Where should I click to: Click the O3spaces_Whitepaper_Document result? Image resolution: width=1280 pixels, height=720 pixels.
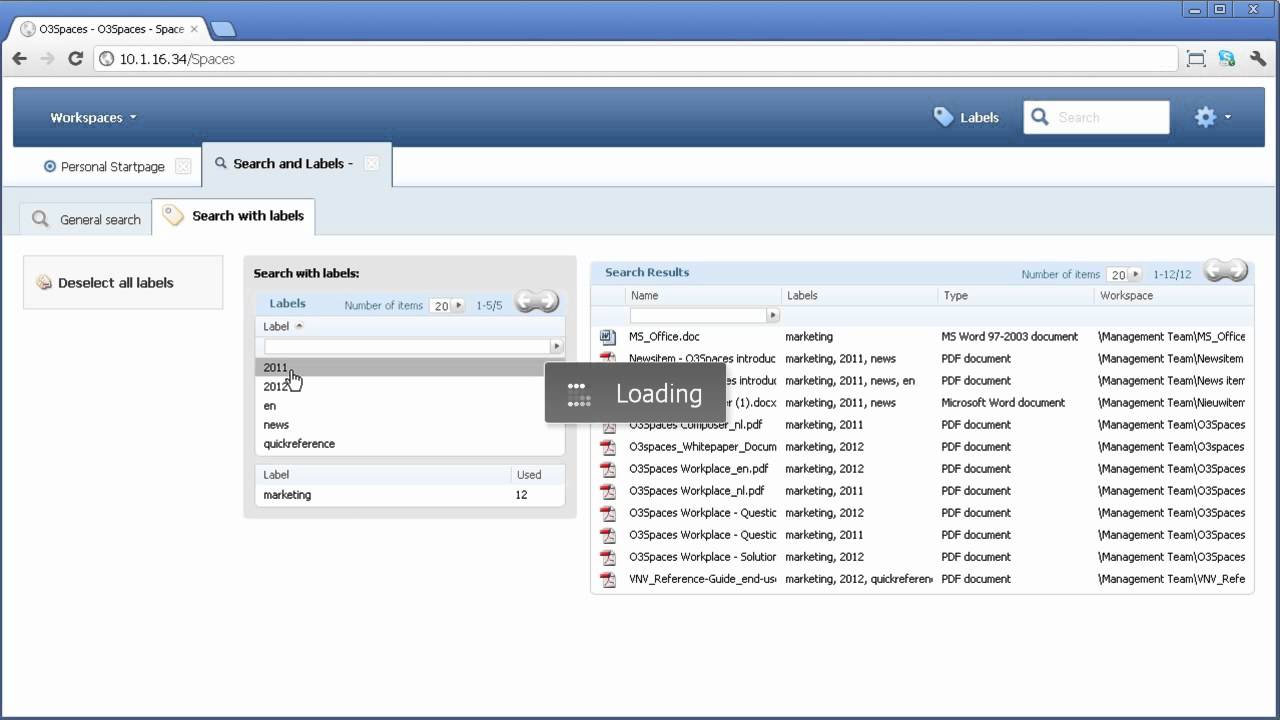702,447
